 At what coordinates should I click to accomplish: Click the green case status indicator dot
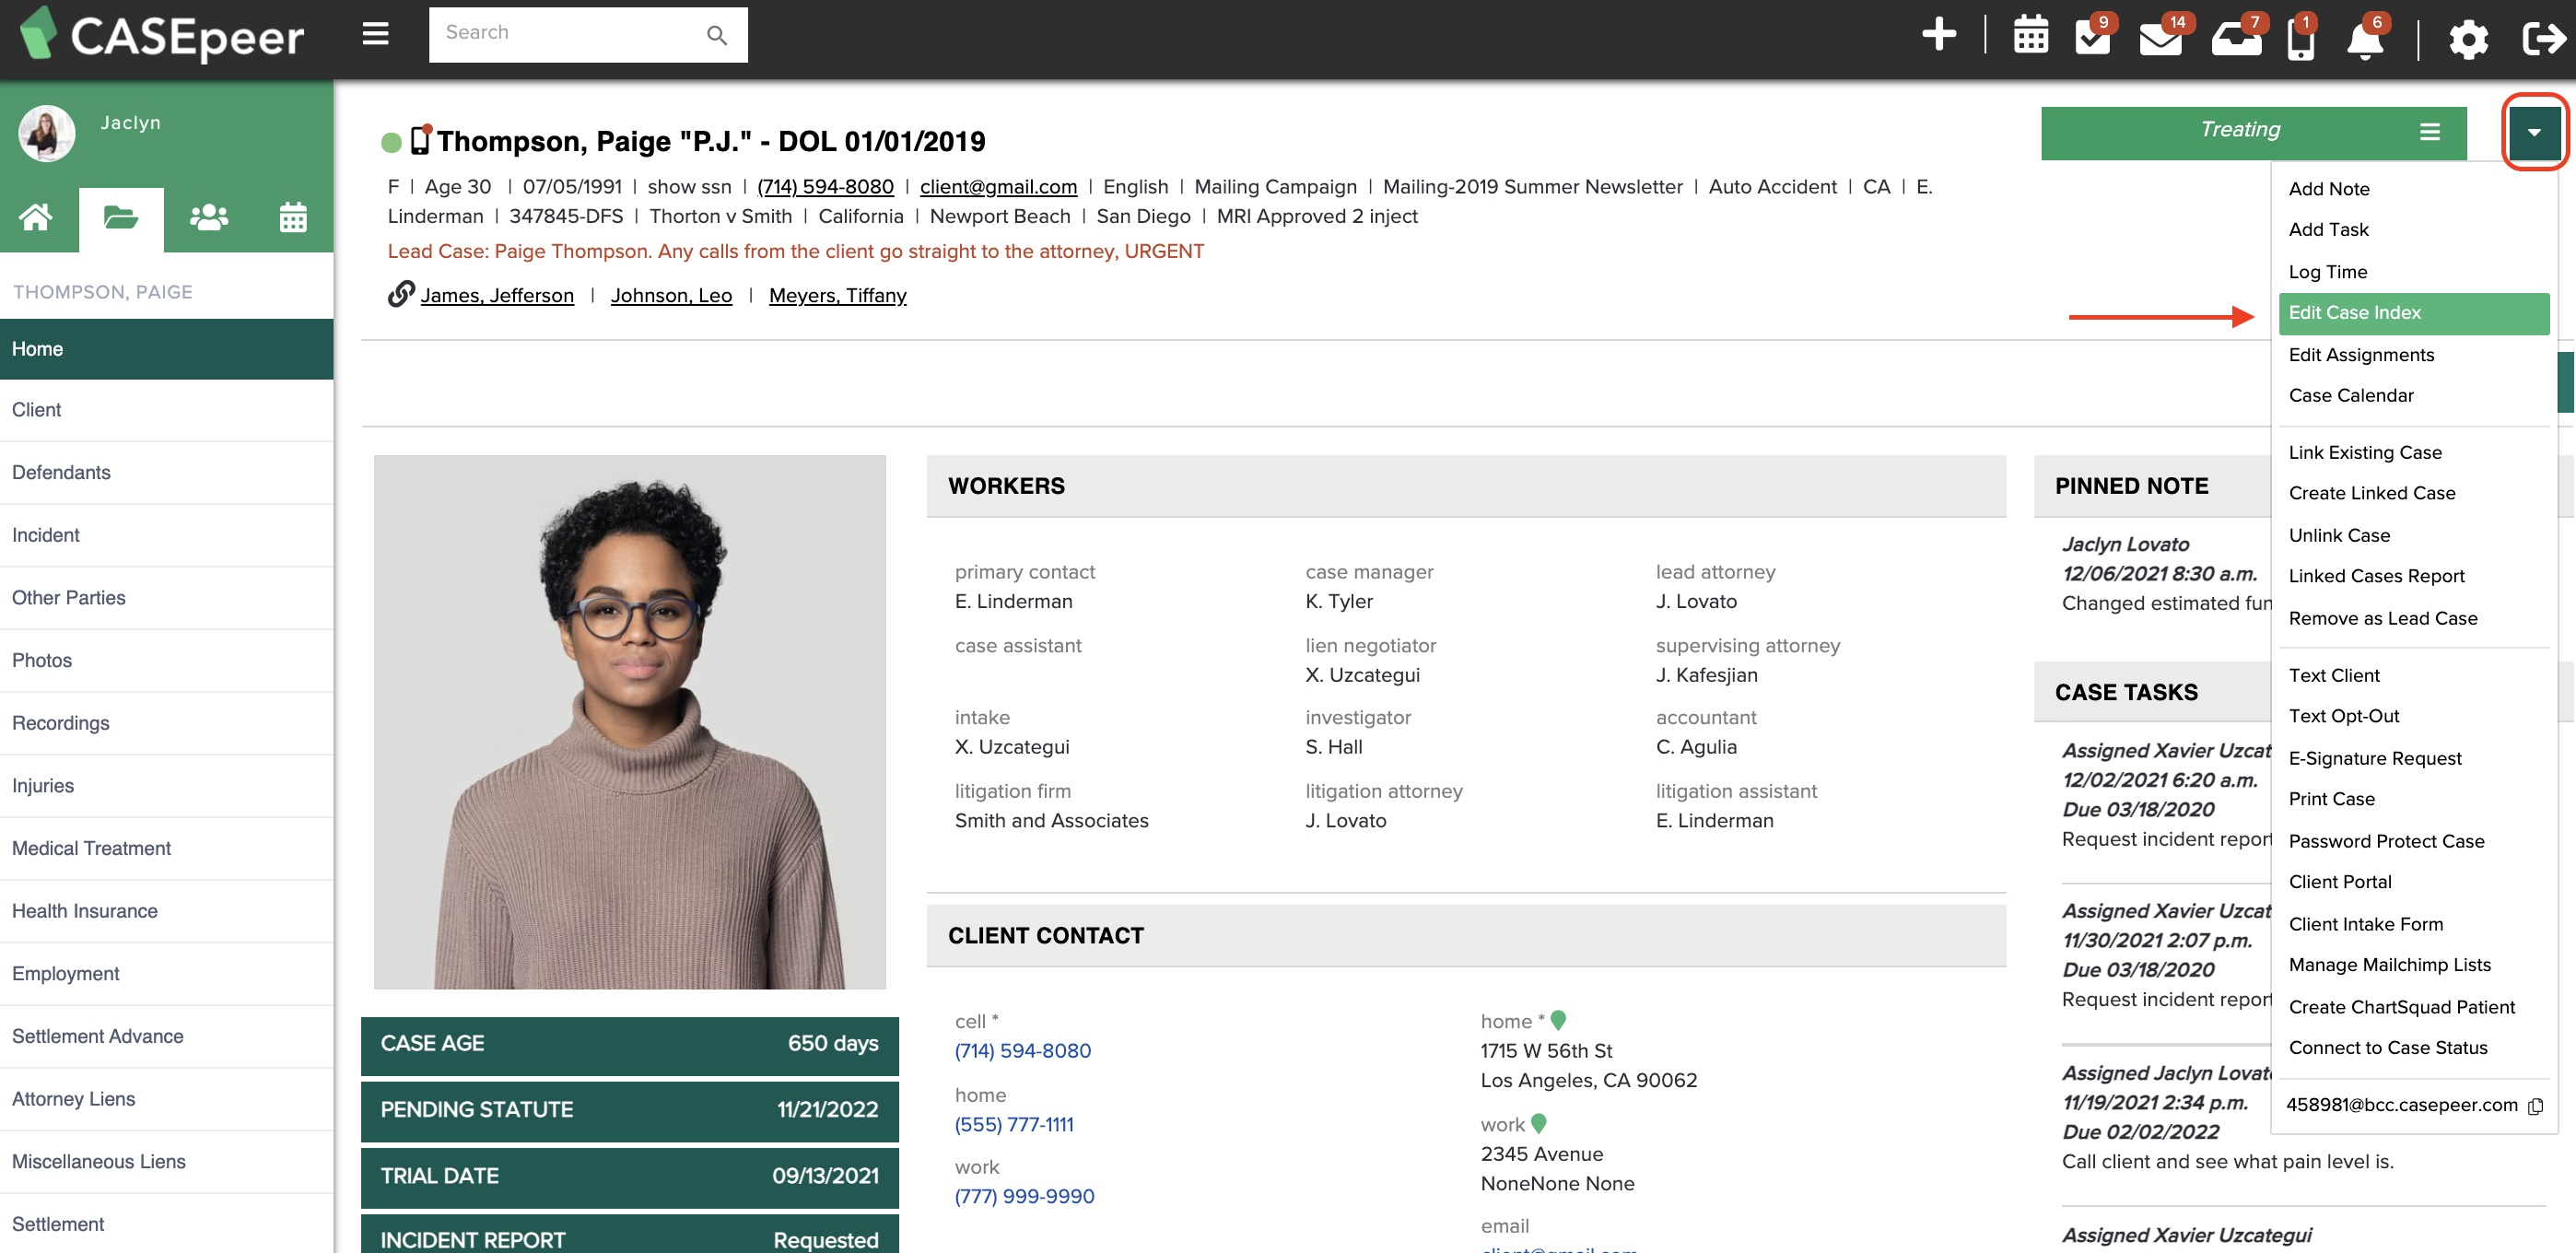[x=391, y=142]
